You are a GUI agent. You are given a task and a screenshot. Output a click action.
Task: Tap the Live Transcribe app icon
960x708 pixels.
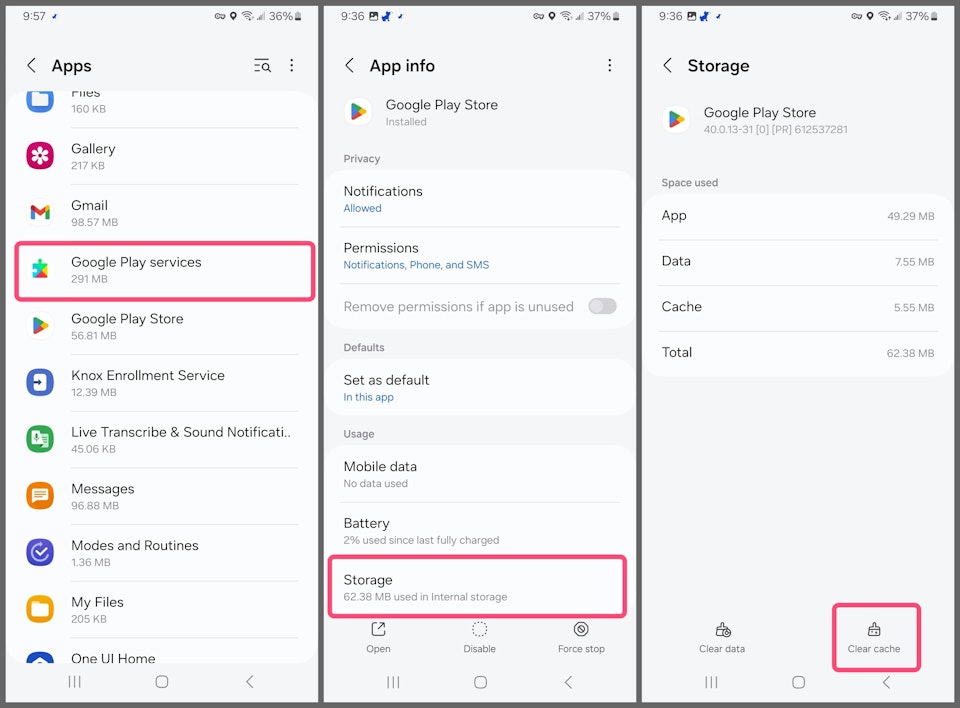click(x=40, y=439)
